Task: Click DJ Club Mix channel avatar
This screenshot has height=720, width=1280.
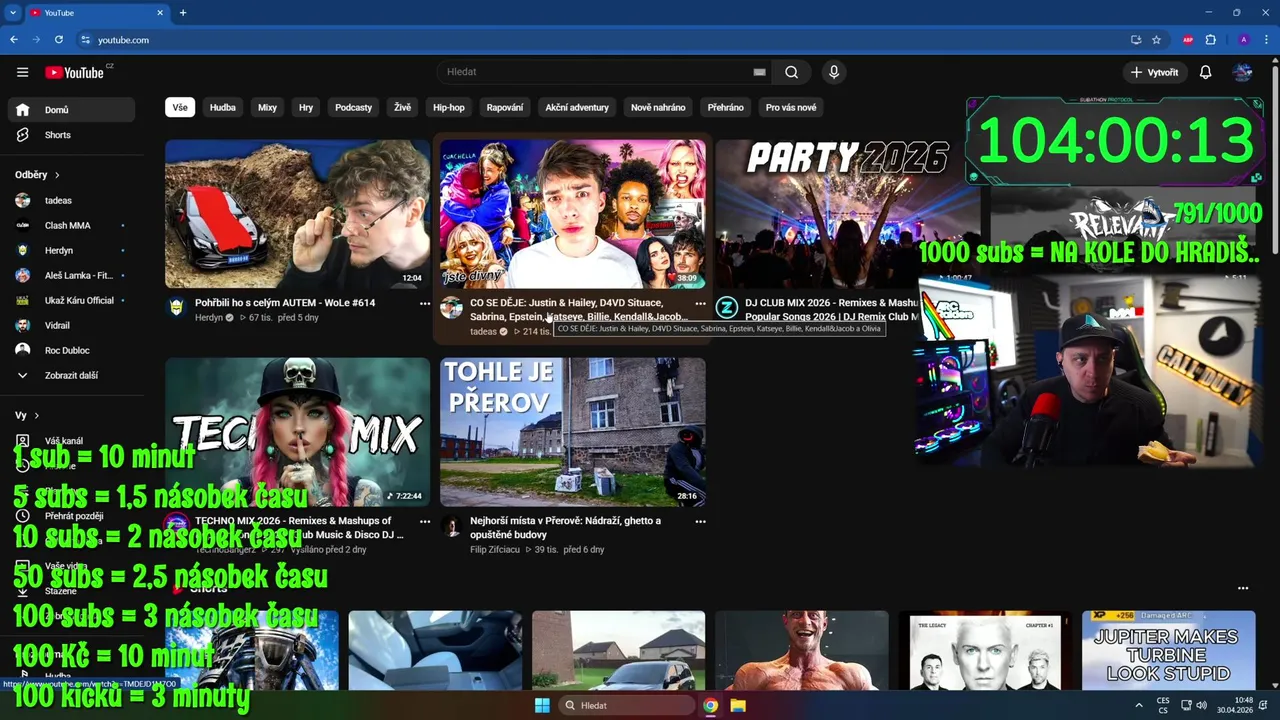Action: [x=727, y=308]
